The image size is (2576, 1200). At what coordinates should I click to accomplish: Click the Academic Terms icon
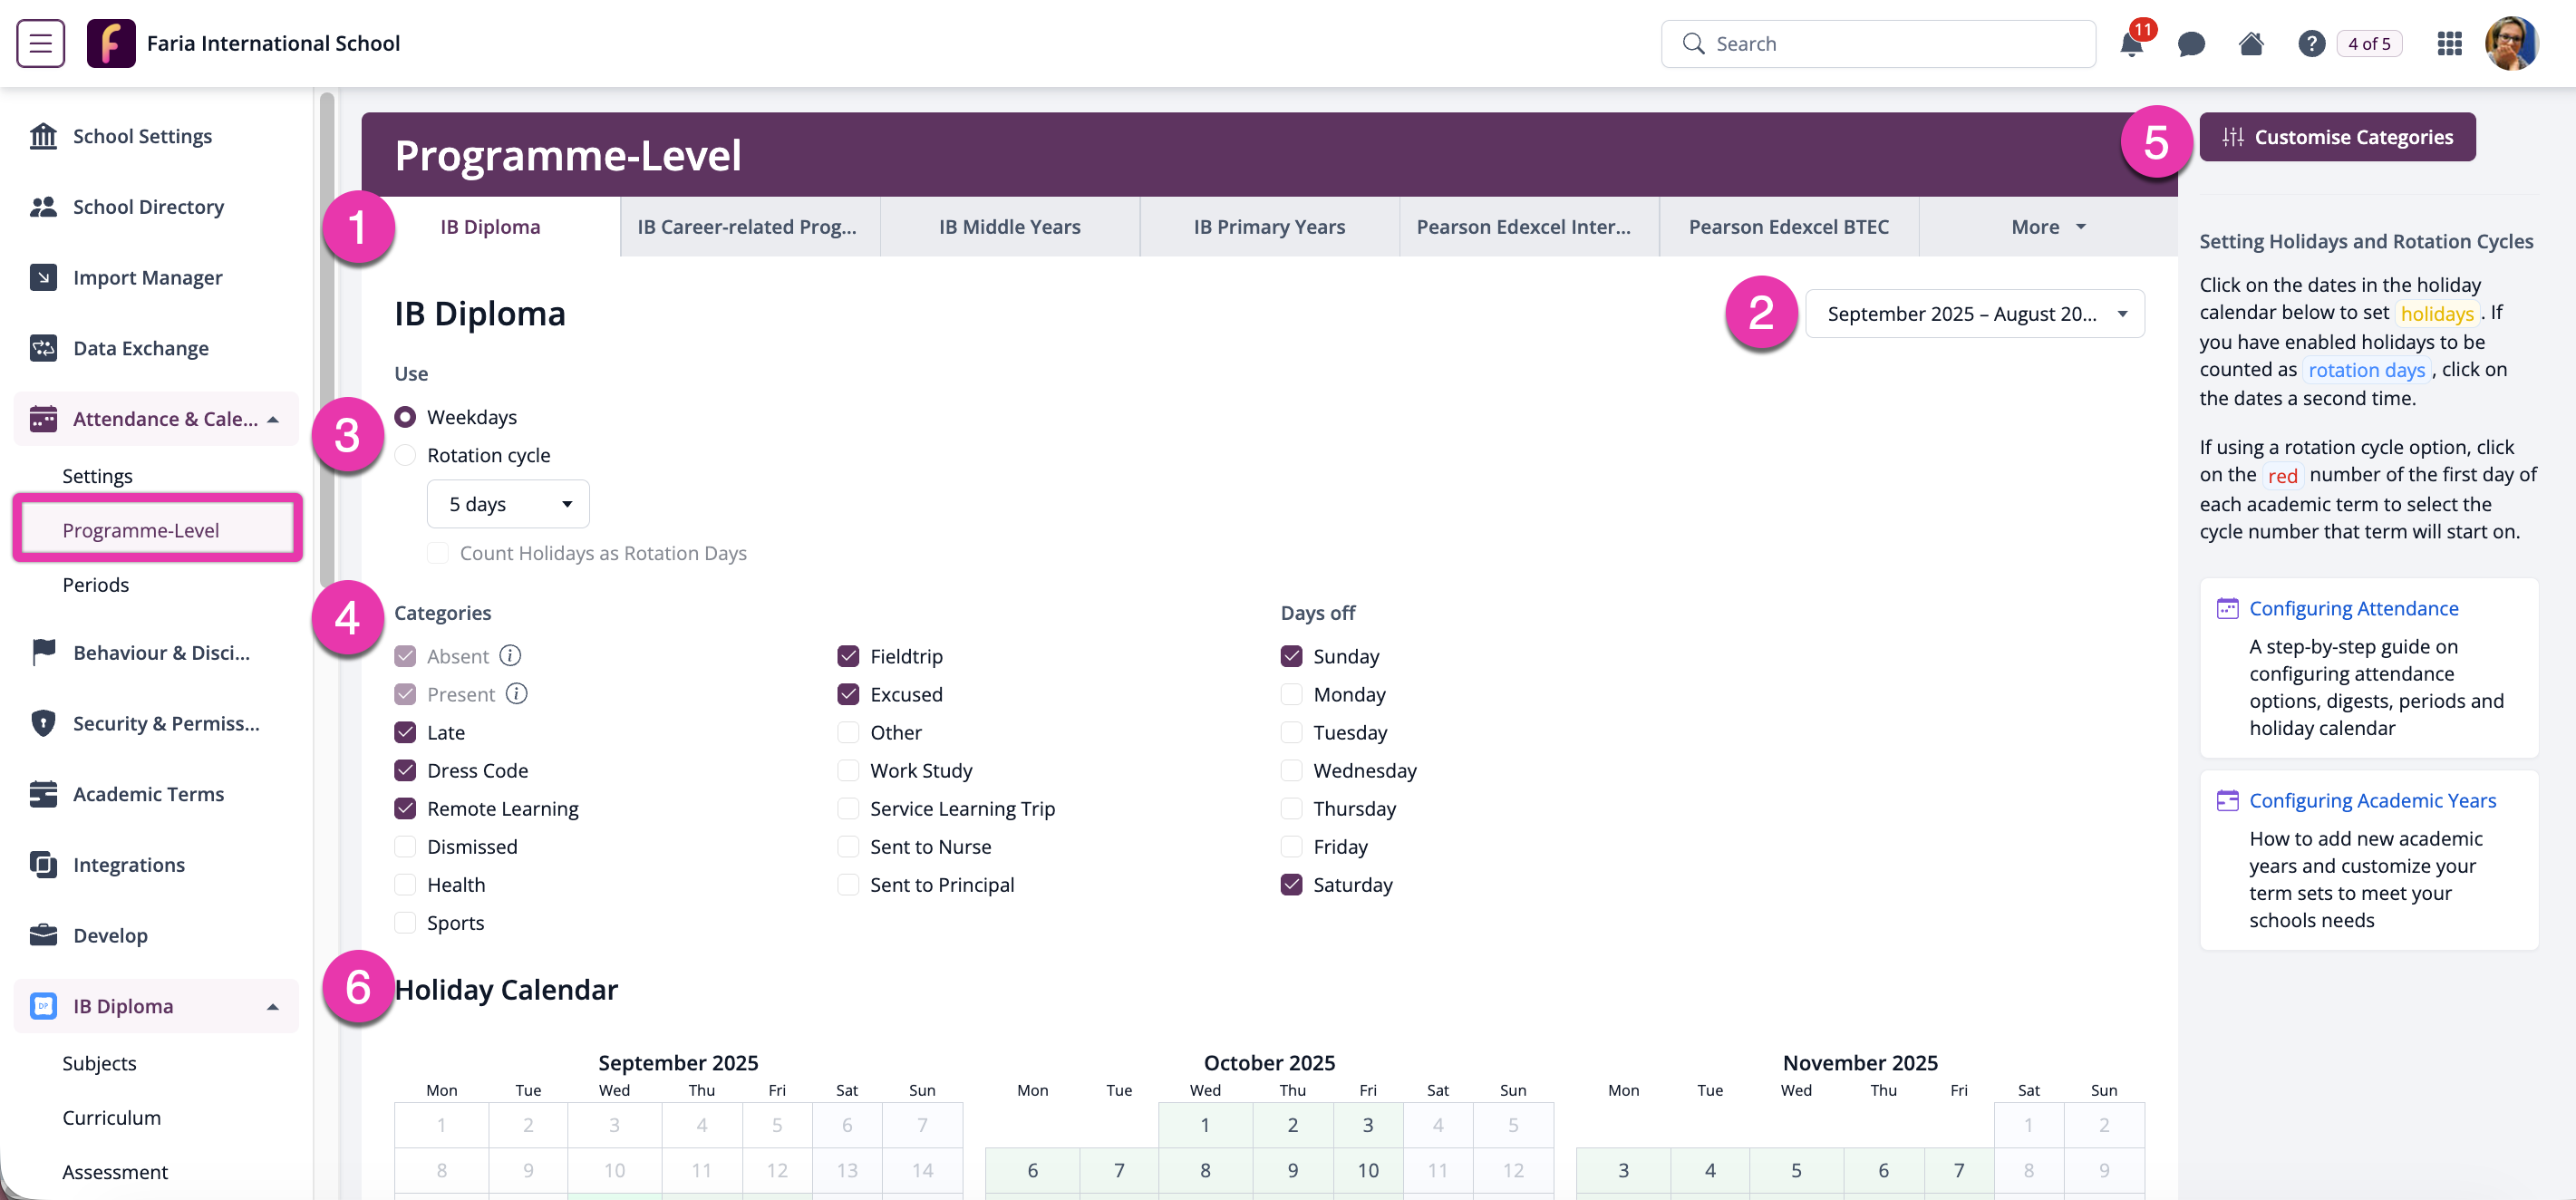pos(43,794)
